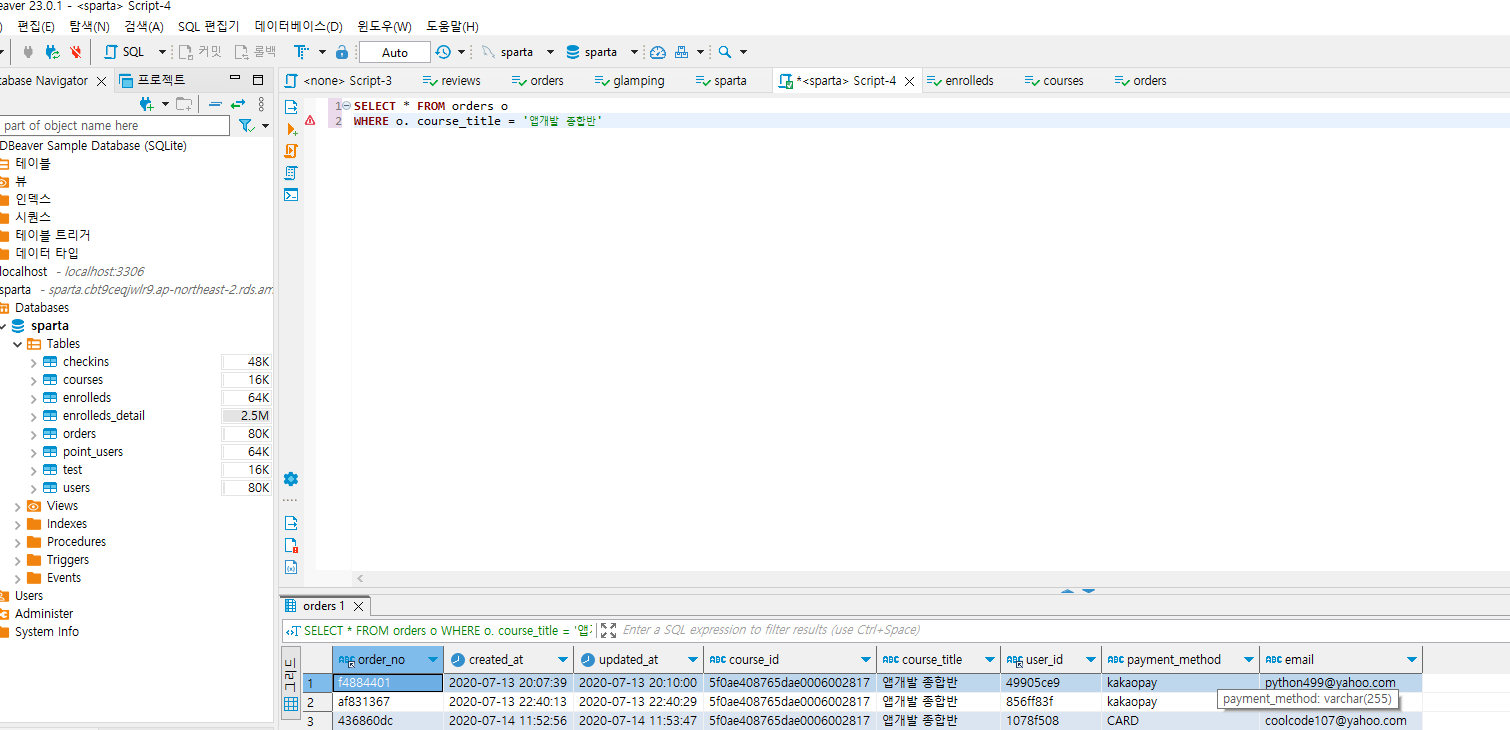This screenshot has height=730, width=1510.
Task: Click the Execute script icon
Action: point(291,151)
